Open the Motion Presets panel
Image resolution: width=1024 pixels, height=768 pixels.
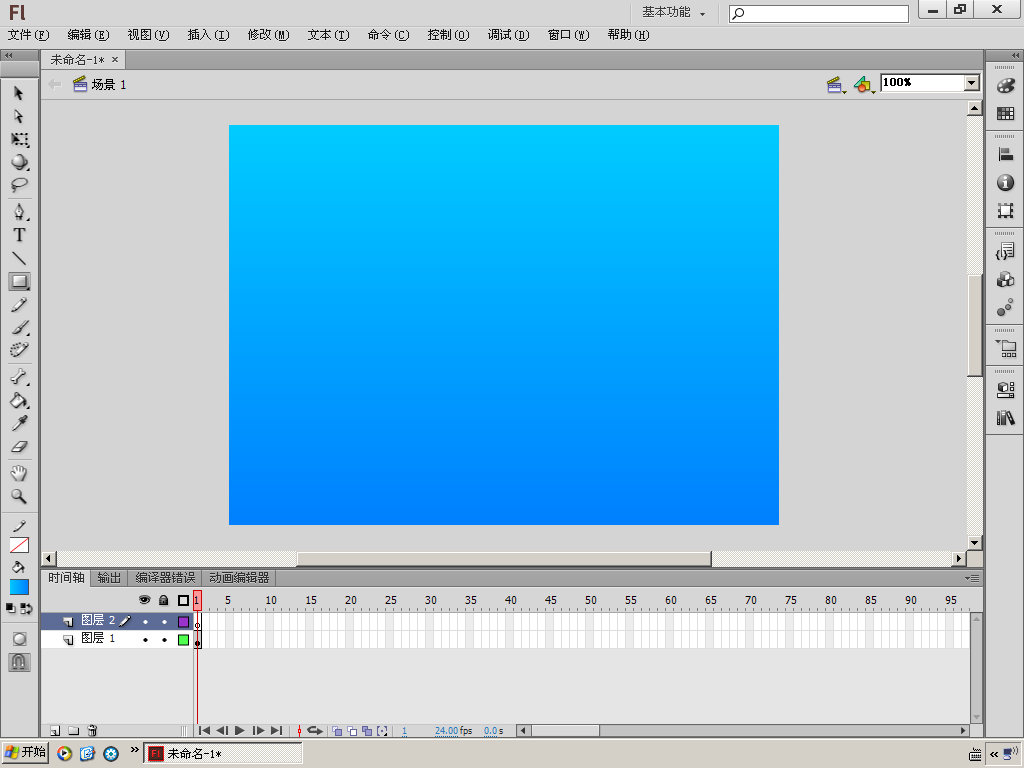click(1006, 308)
